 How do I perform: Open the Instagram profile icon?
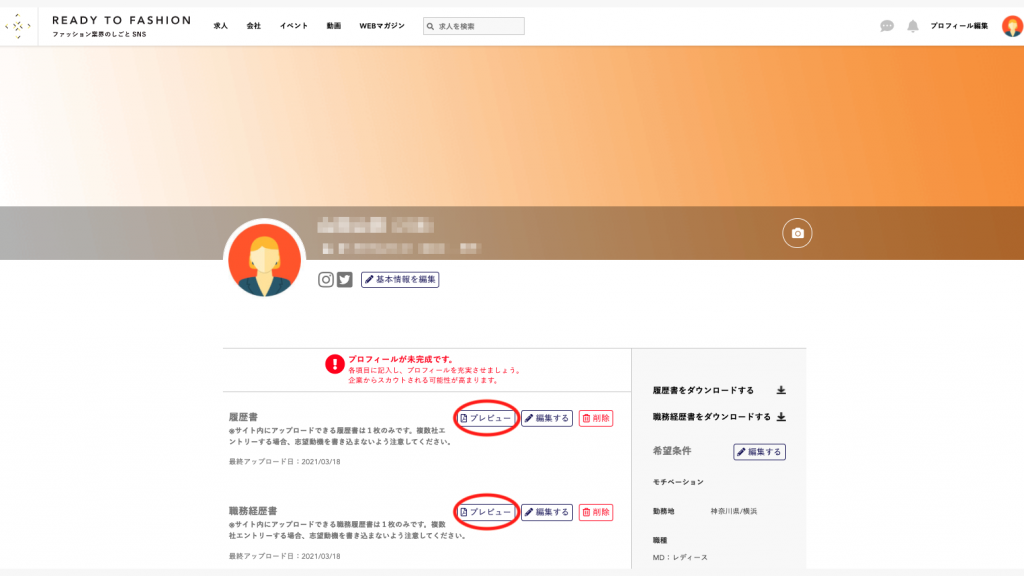[x=326, y=280]
